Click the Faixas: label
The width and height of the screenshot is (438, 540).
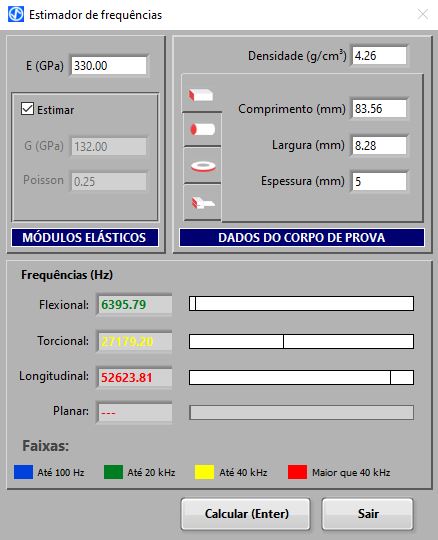[x=45, y=446]
